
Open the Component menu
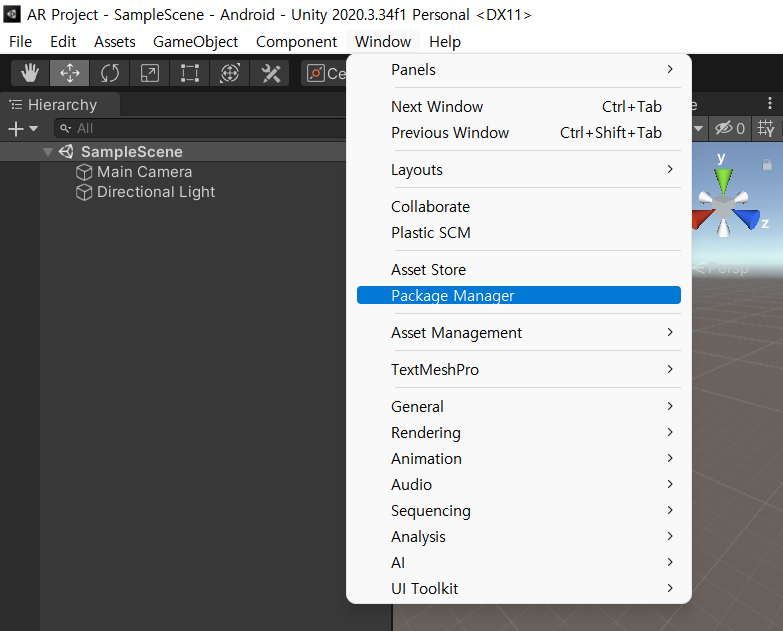(296, 41)
